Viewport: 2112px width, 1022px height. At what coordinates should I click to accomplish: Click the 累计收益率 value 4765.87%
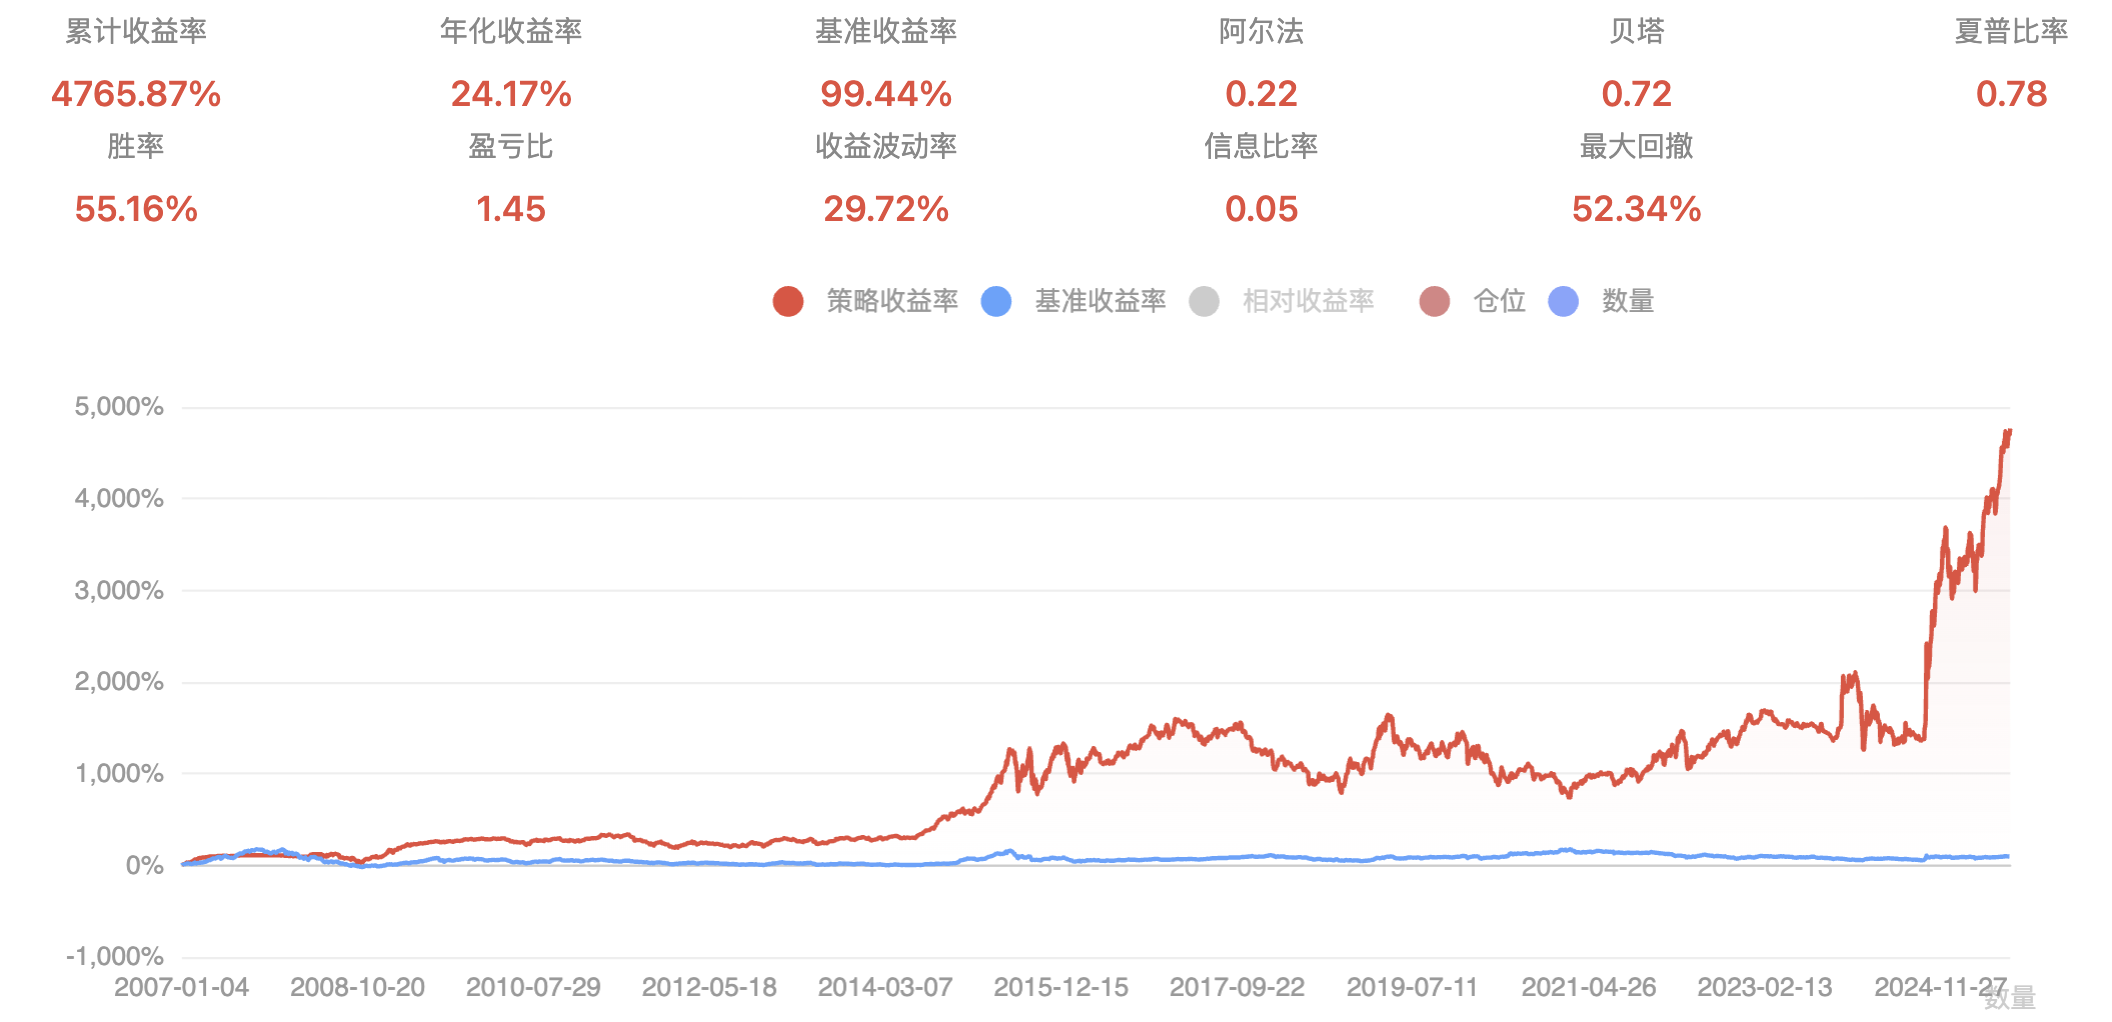pos(136,94)
